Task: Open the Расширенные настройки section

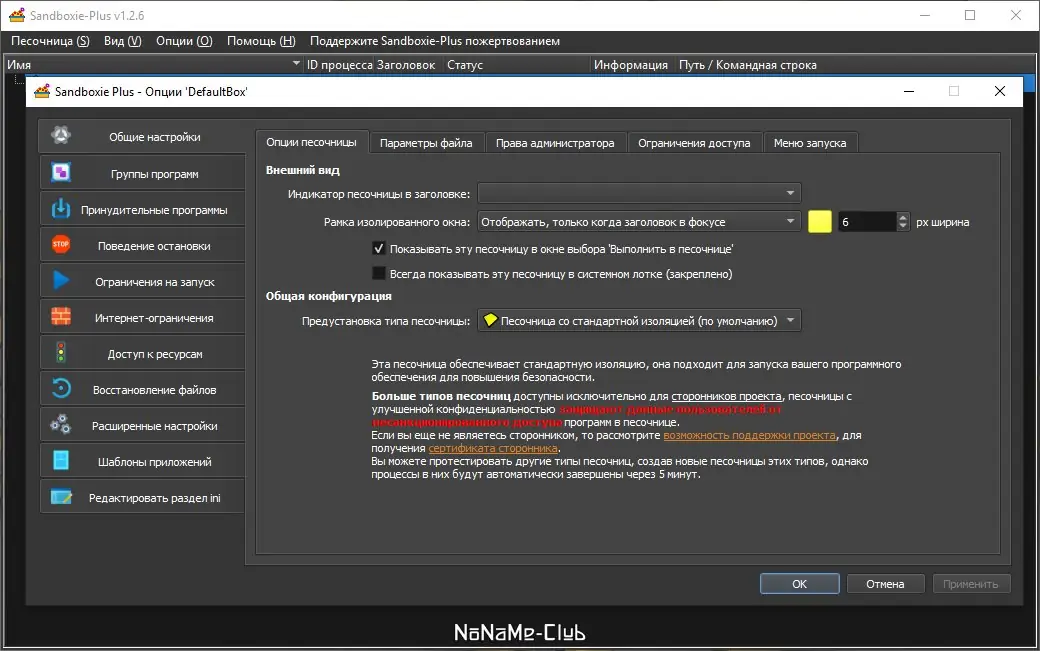Action: 142,424
